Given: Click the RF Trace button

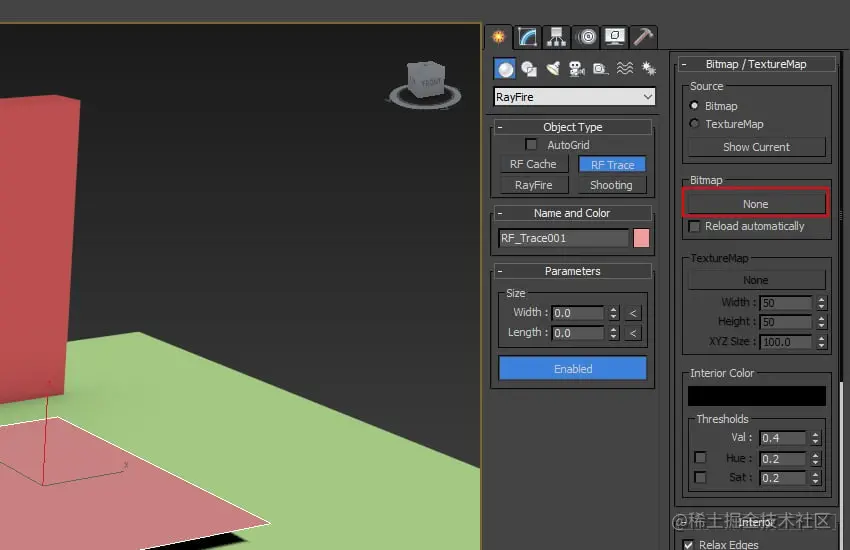Looking at the screenshot, I should point(613,164).
